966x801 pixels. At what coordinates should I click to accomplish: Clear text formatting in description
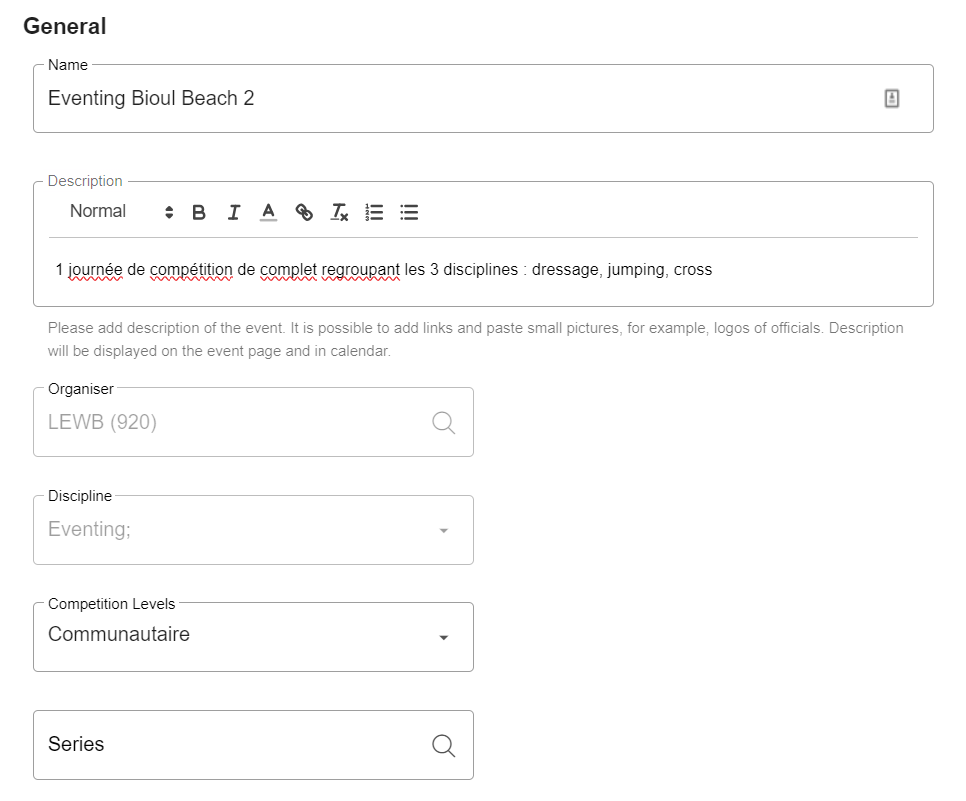[x=340, y=212]
